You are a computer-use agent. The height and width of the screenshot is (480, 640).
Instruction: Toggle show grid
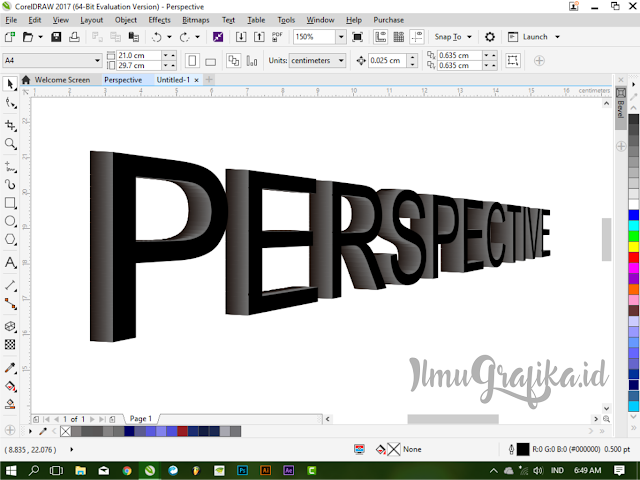point(399,37)
